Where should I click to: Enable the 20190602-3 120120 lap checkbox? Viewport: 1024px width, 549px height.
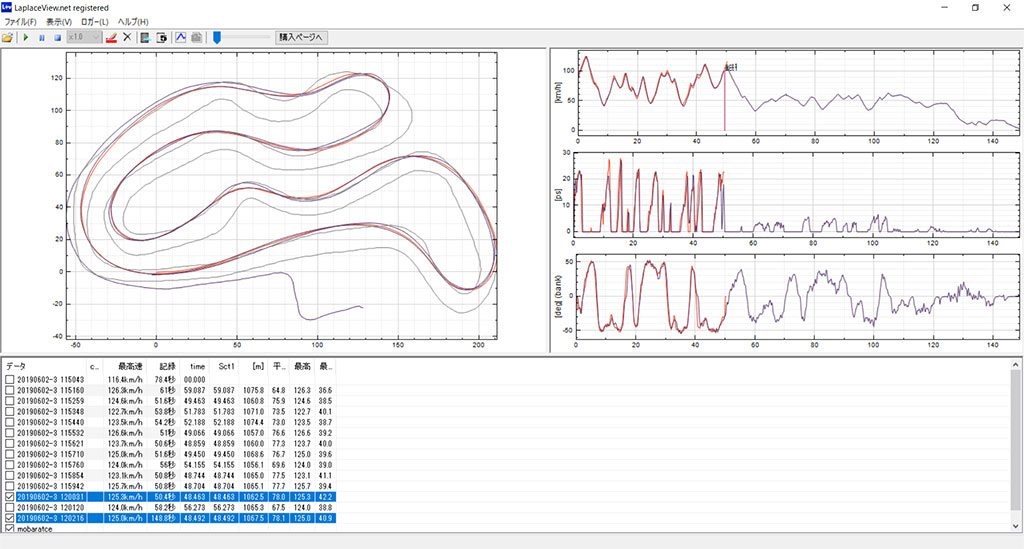coord(10,507)
